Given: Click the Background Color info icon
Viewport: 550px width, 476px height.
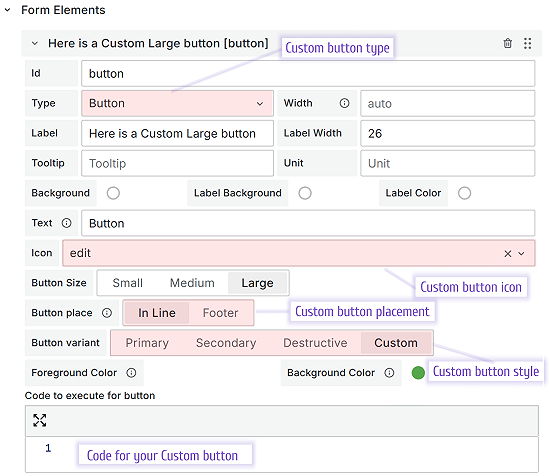Looking at the screenshot, I should [x=389, y=373].
